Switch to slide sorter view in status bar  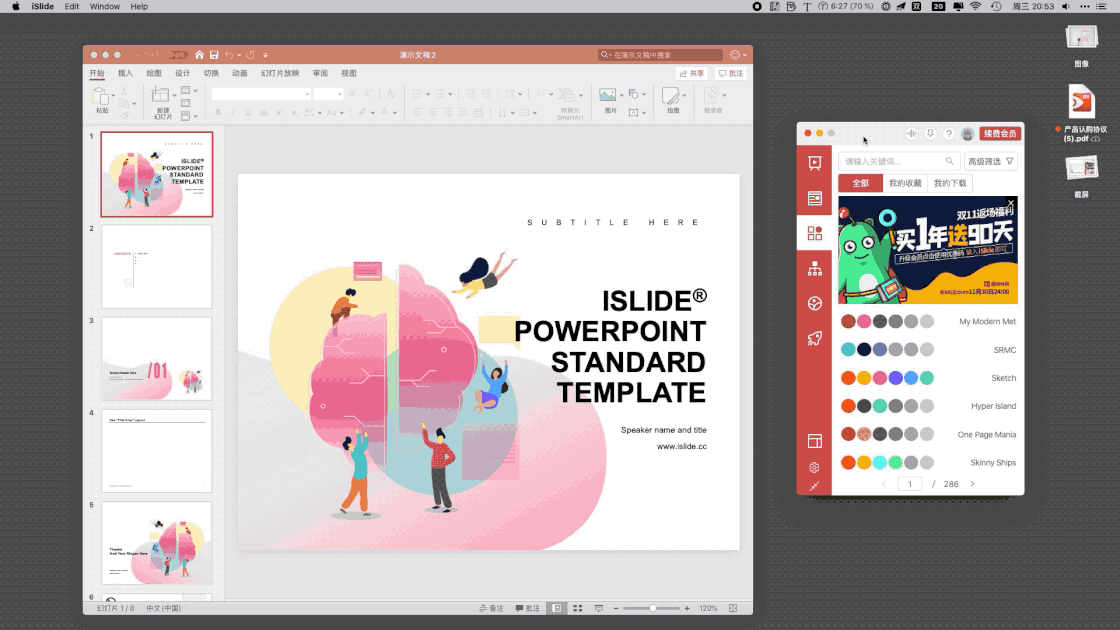[578, 609]
